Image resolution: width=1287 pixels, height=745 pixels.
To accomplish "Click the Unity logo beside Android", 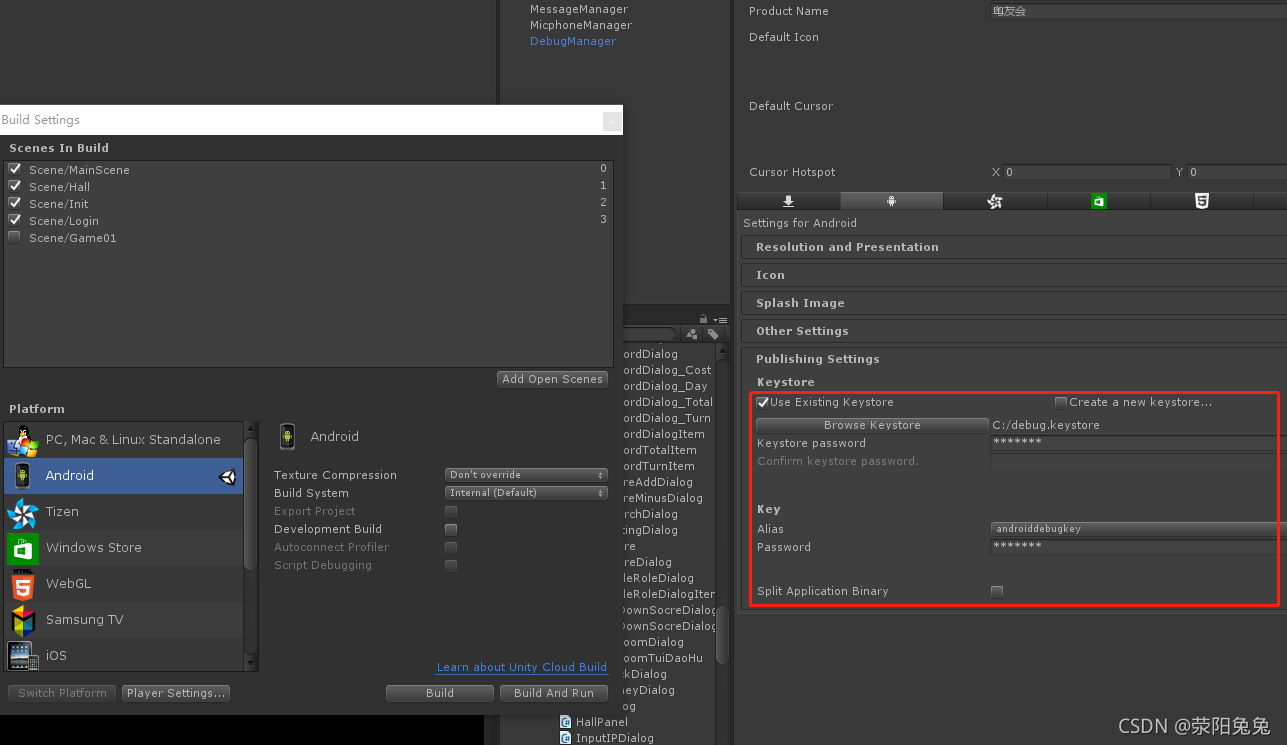I will 228,477.
